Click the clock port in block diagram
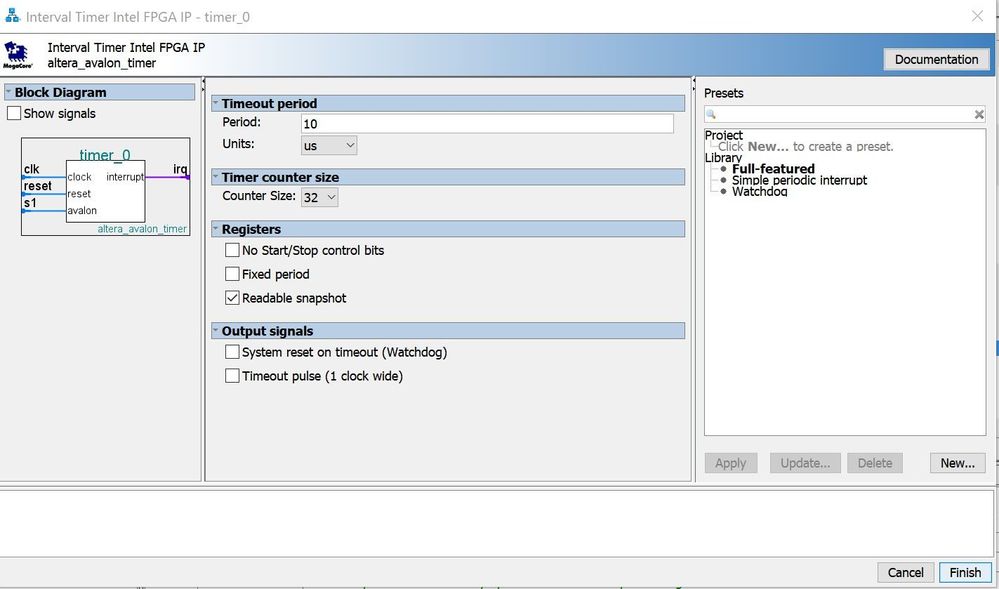Viewport: 999px width, 589px height. pyautogui.click(x=80, y=177)
